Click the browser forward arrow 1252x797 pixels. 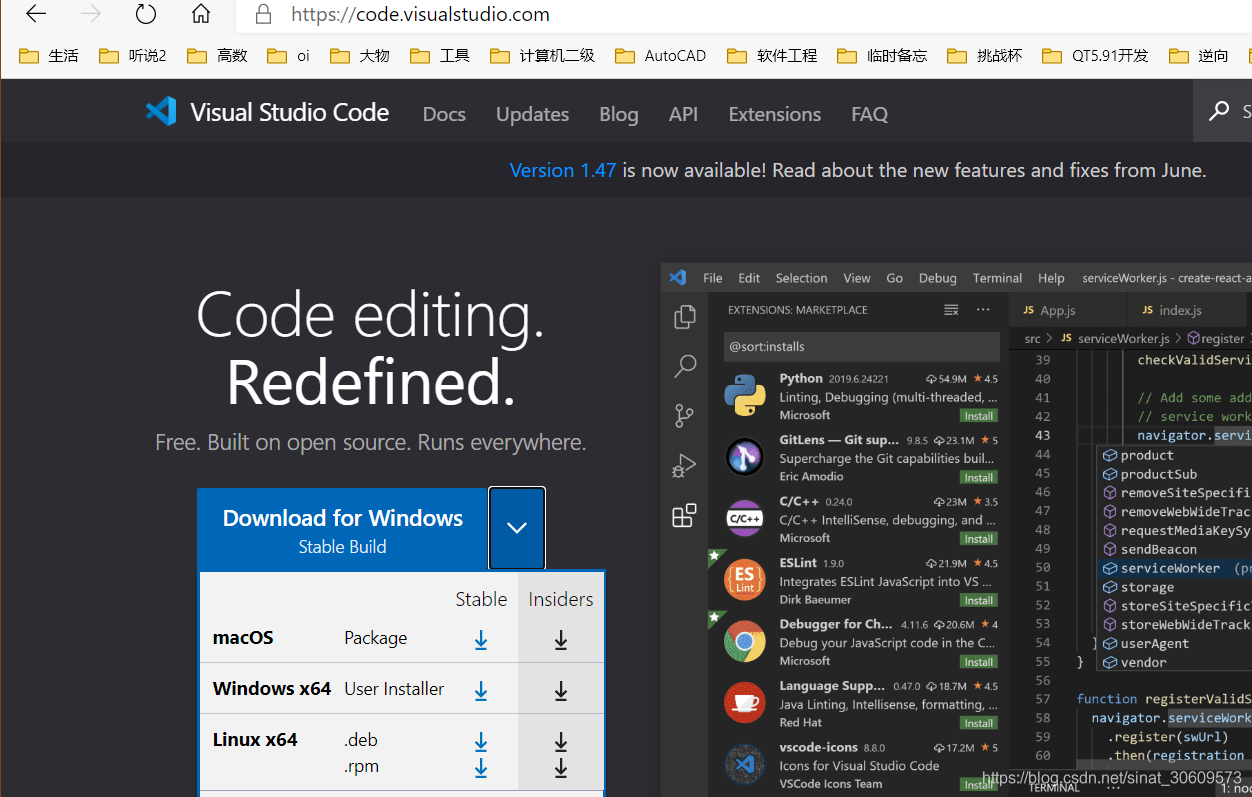[x=91, y=14]
